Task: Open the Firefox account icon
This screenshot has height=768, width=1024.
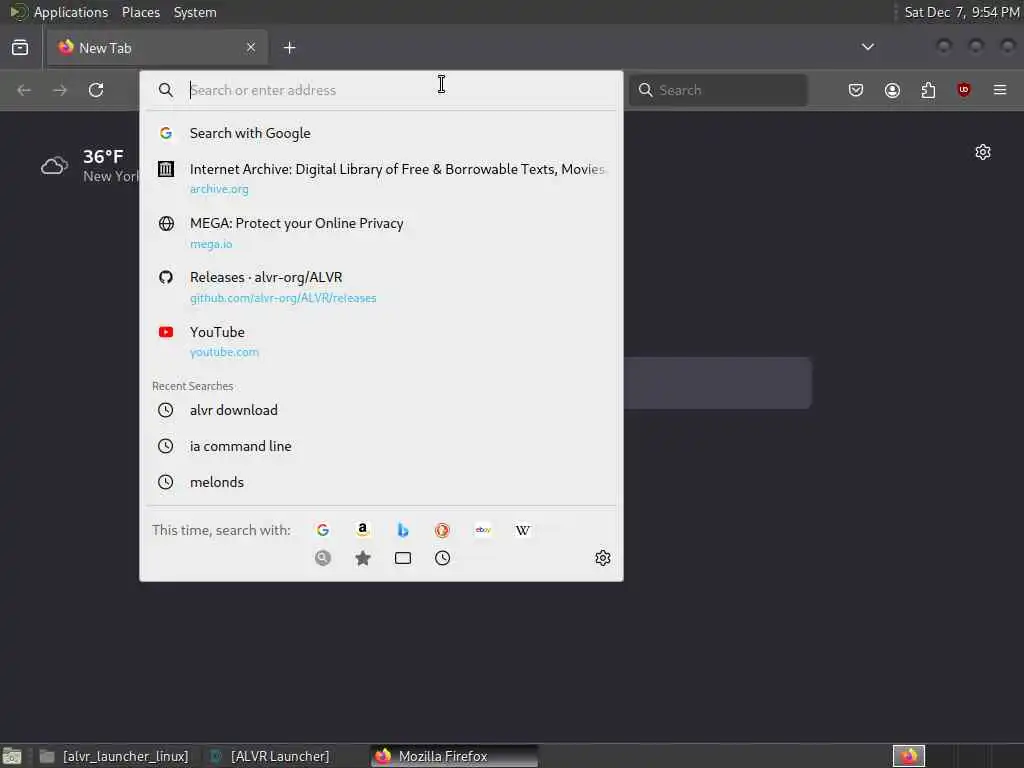Action: (x=892, y=90)
